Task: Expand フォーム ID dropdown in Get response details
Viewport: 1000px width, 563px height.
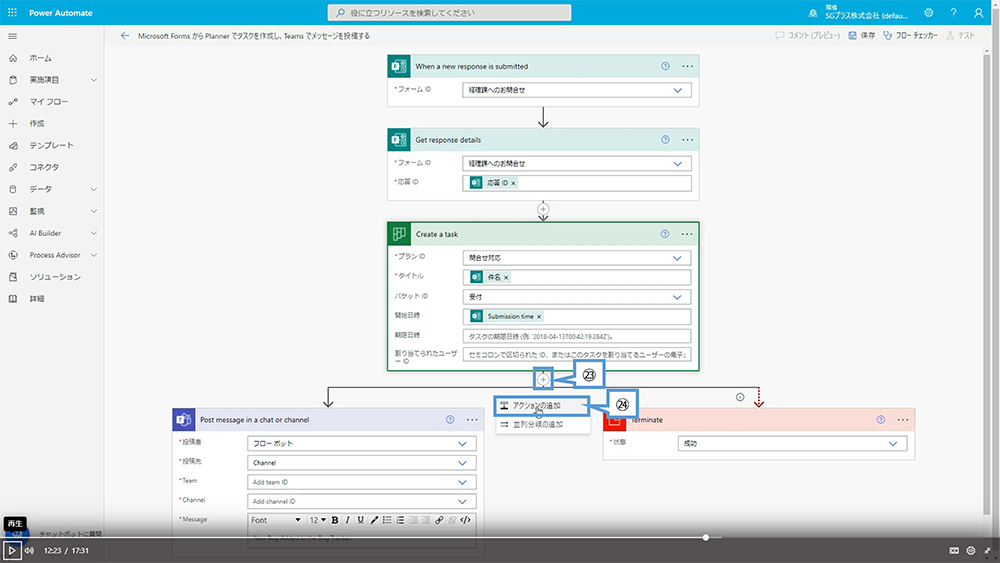Action: 677,164
